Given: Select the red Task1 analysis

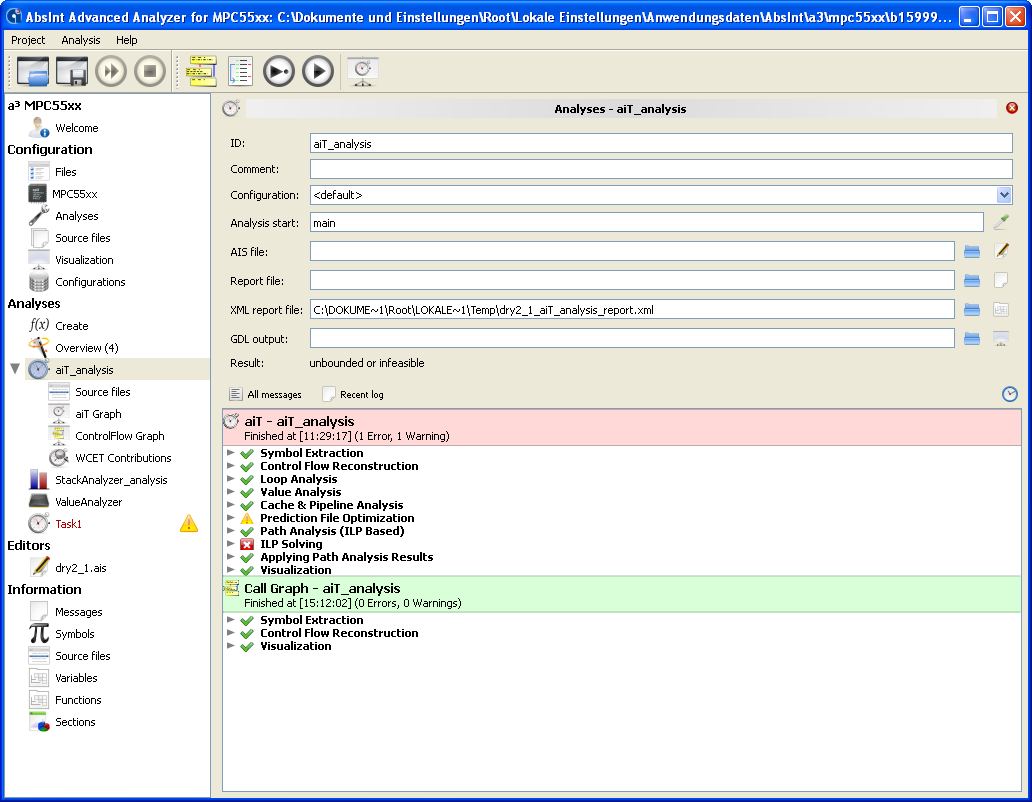Looking at the screenshot, I should click(68, 524).
